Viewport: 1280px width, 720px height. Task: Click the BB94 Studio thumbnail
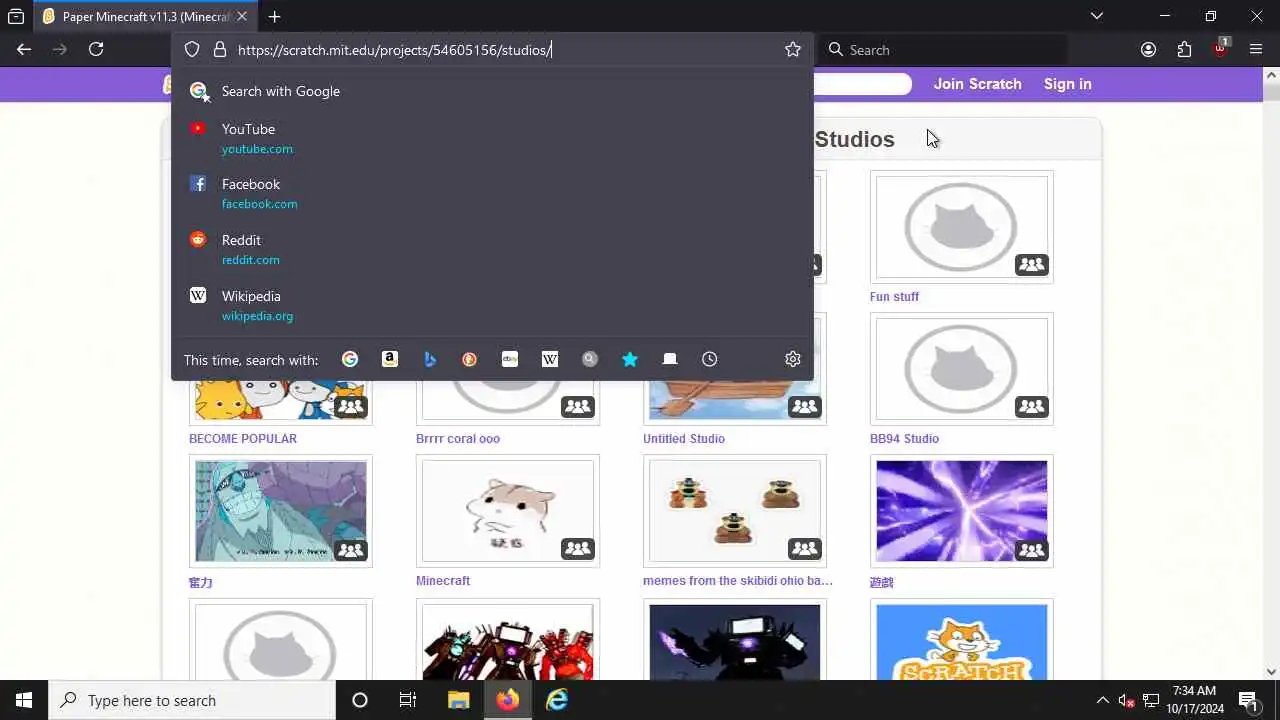pos(962,369)
